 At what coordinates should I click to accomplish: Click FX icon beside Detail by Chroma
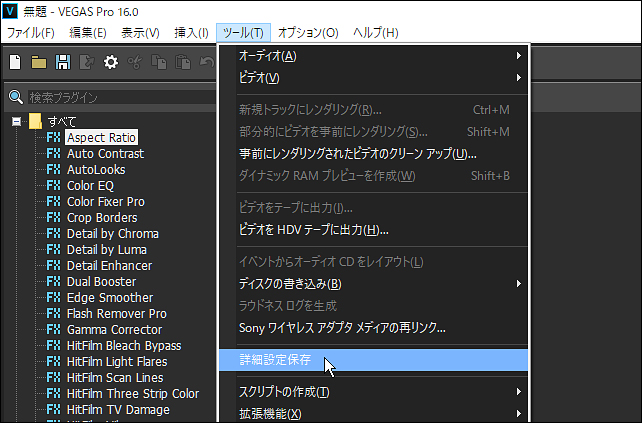(54, 233)
